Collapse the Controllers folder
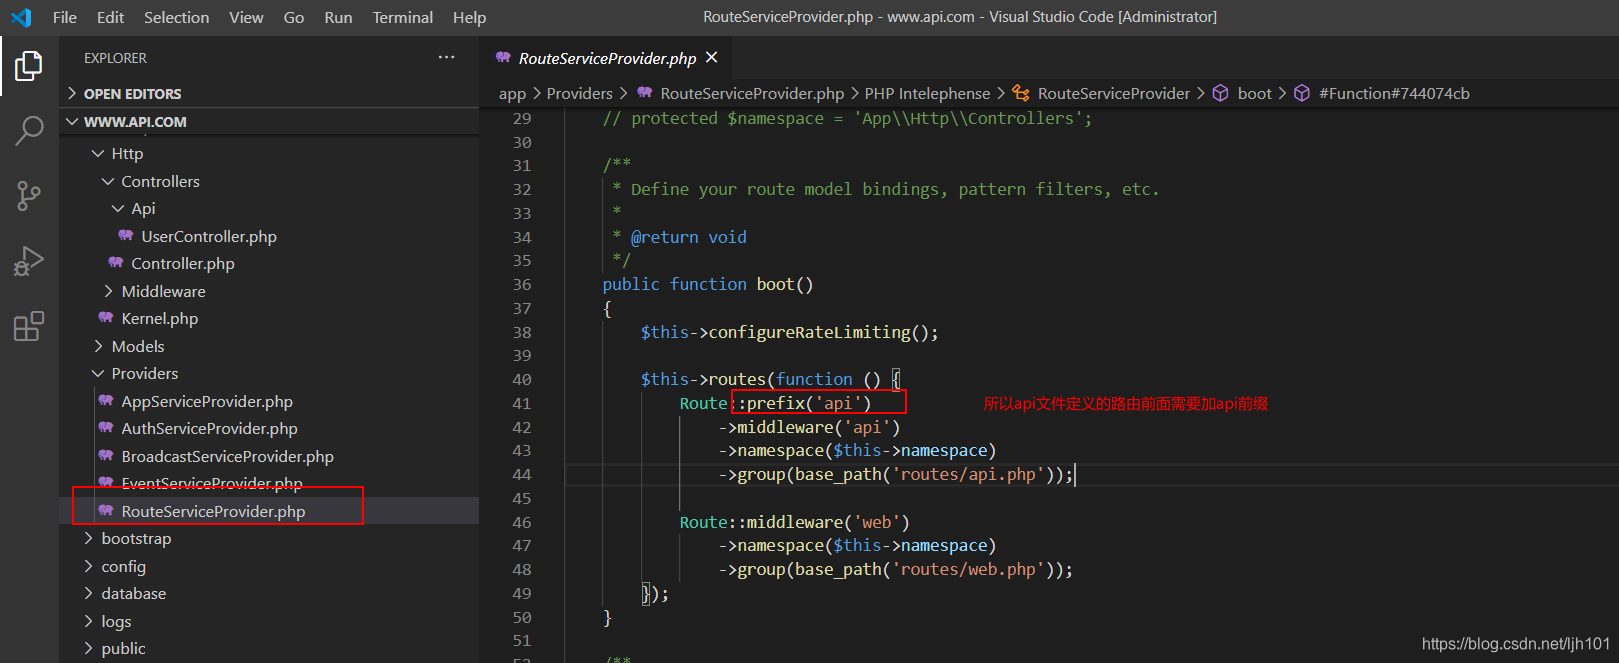Screen dimensions: 1619x663 108,181
